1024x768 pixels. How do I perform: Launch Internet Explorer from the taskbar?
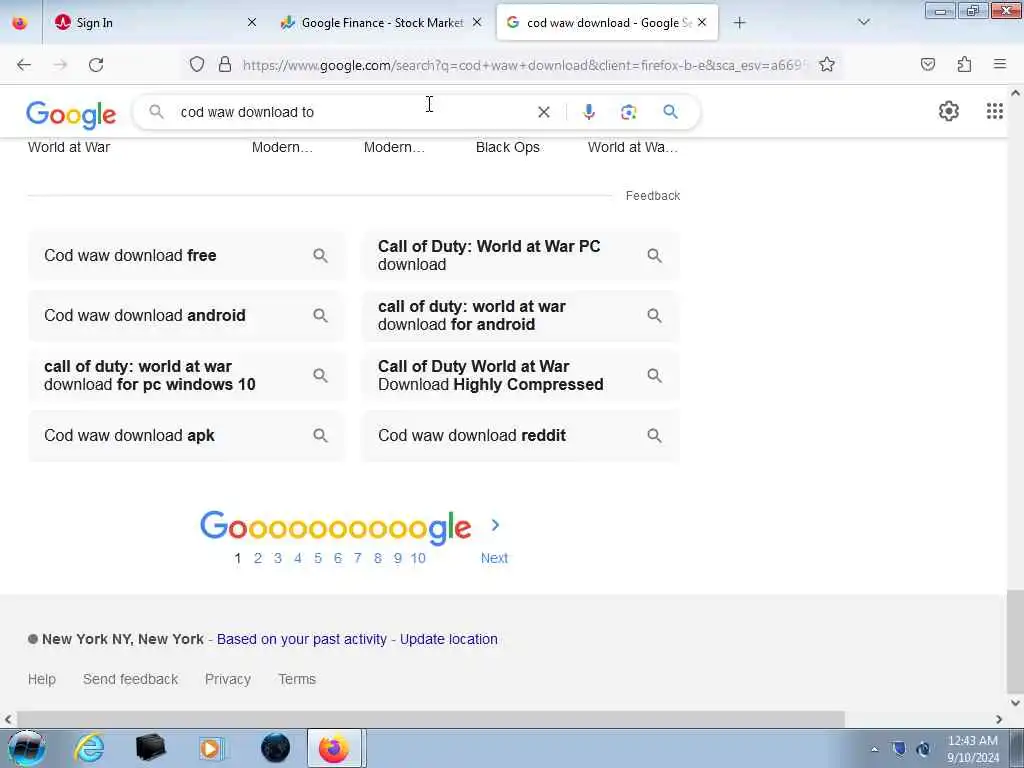pos(89,748)
